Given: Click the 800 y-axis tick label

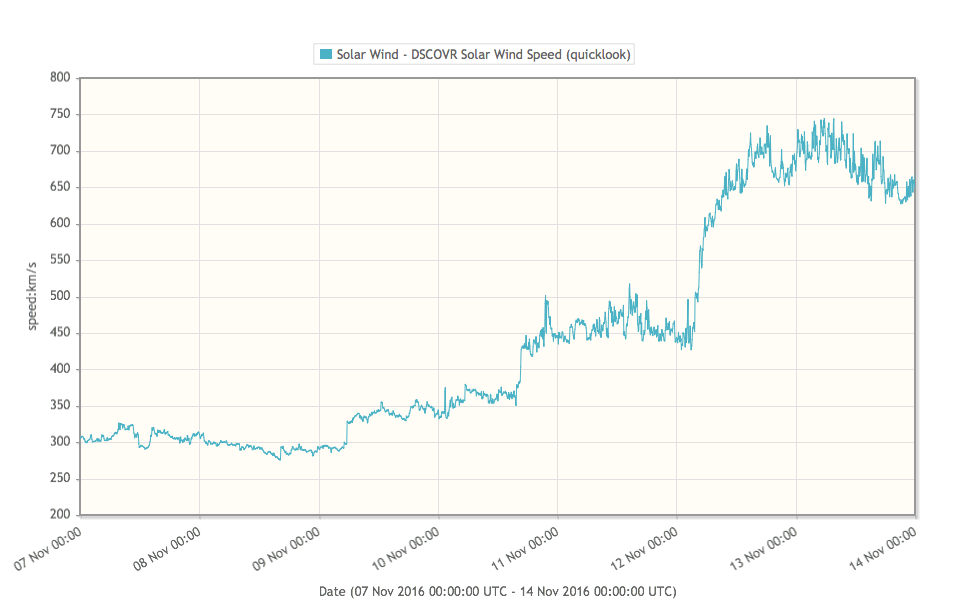Looking at the screenshot, I should 60,78.
